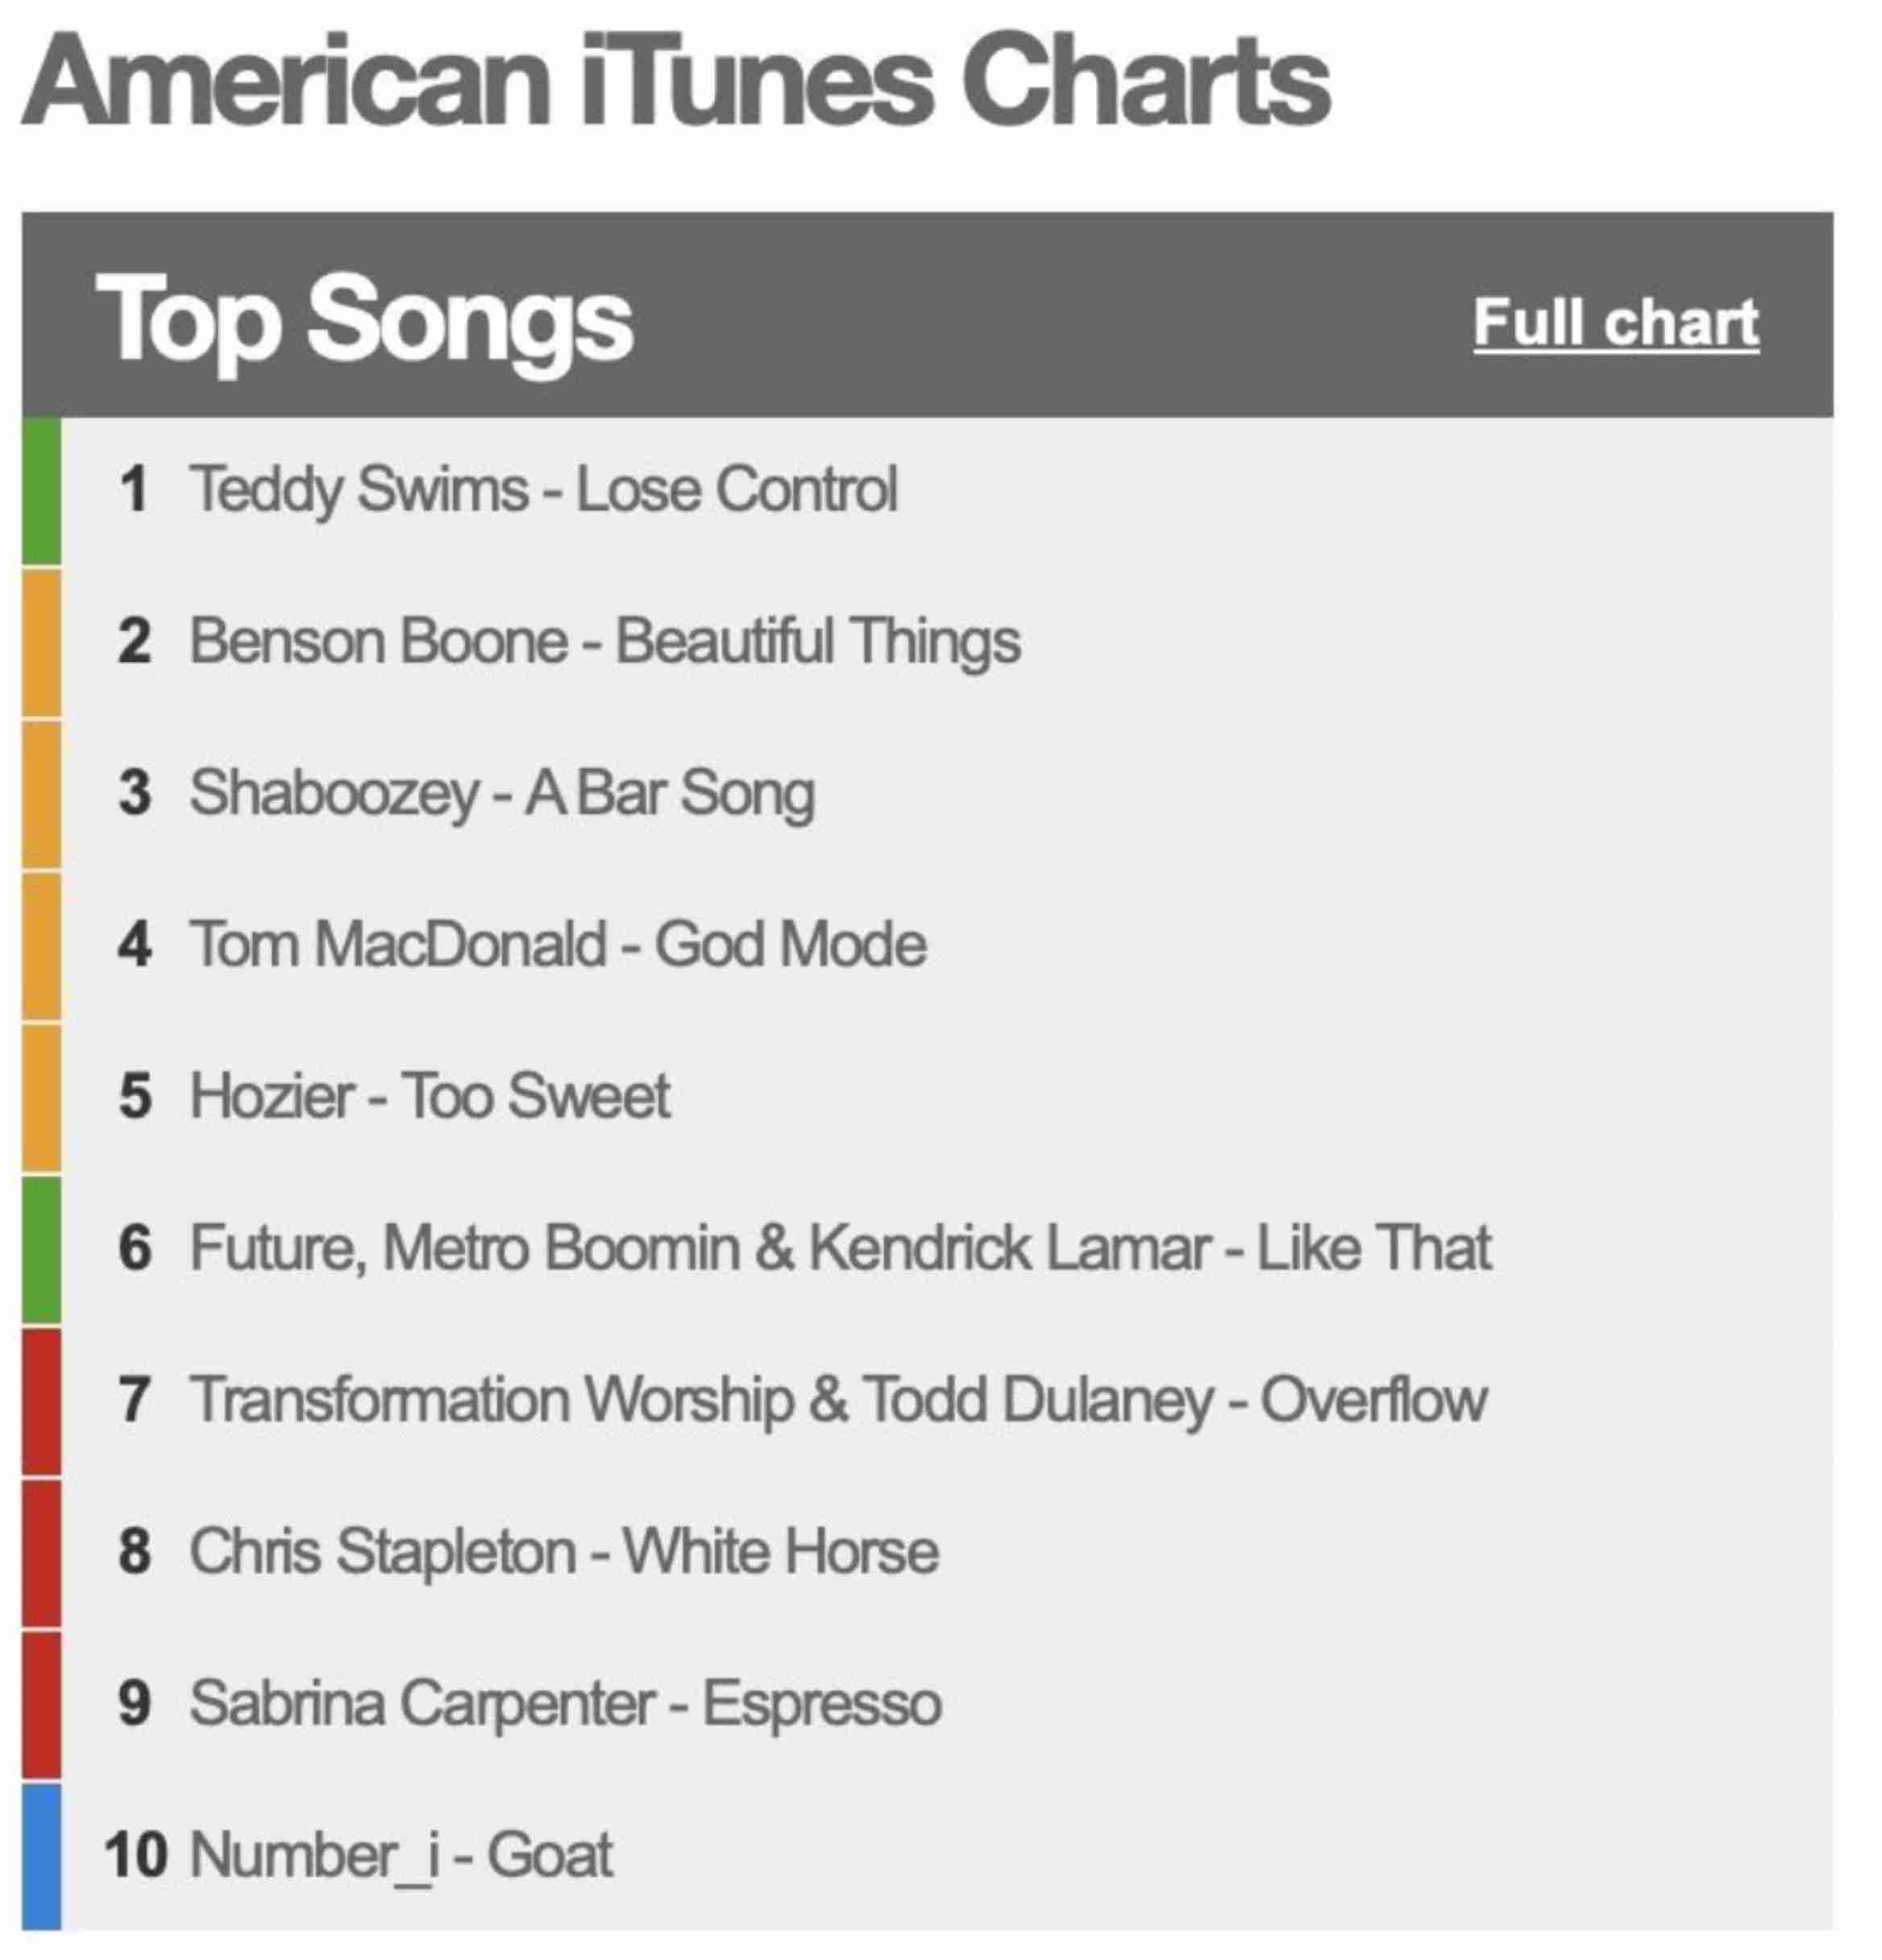
Task: Click green status bar beside rank 1
Action: point(41,490)
